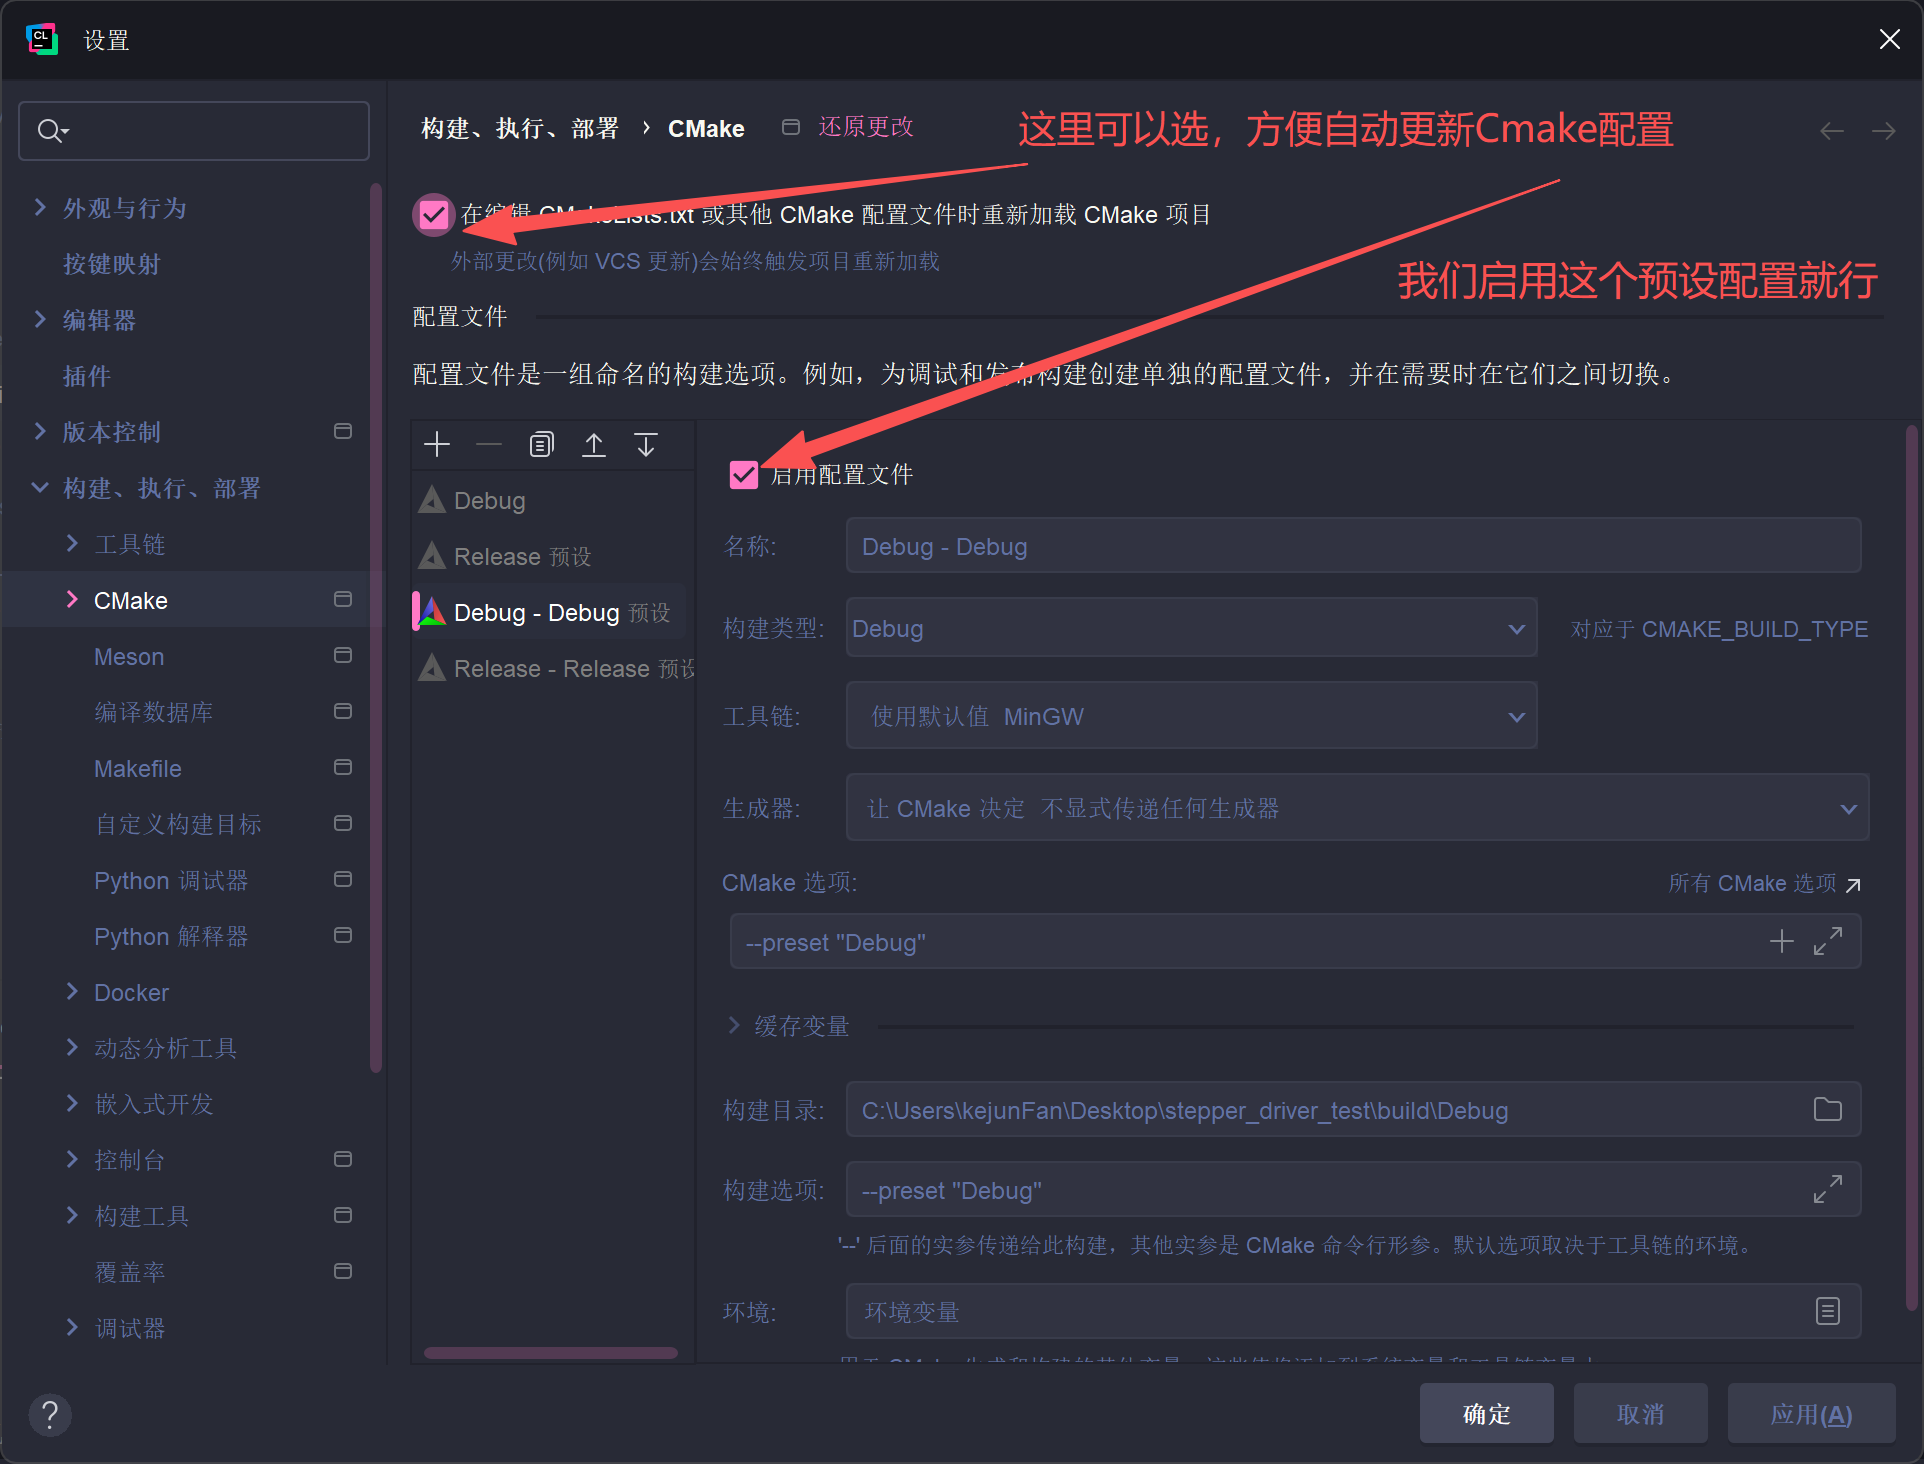This screenshot has height=1464, width=1924.
Task: Click the 应用(A) button
Action: click(1811, 1414)
